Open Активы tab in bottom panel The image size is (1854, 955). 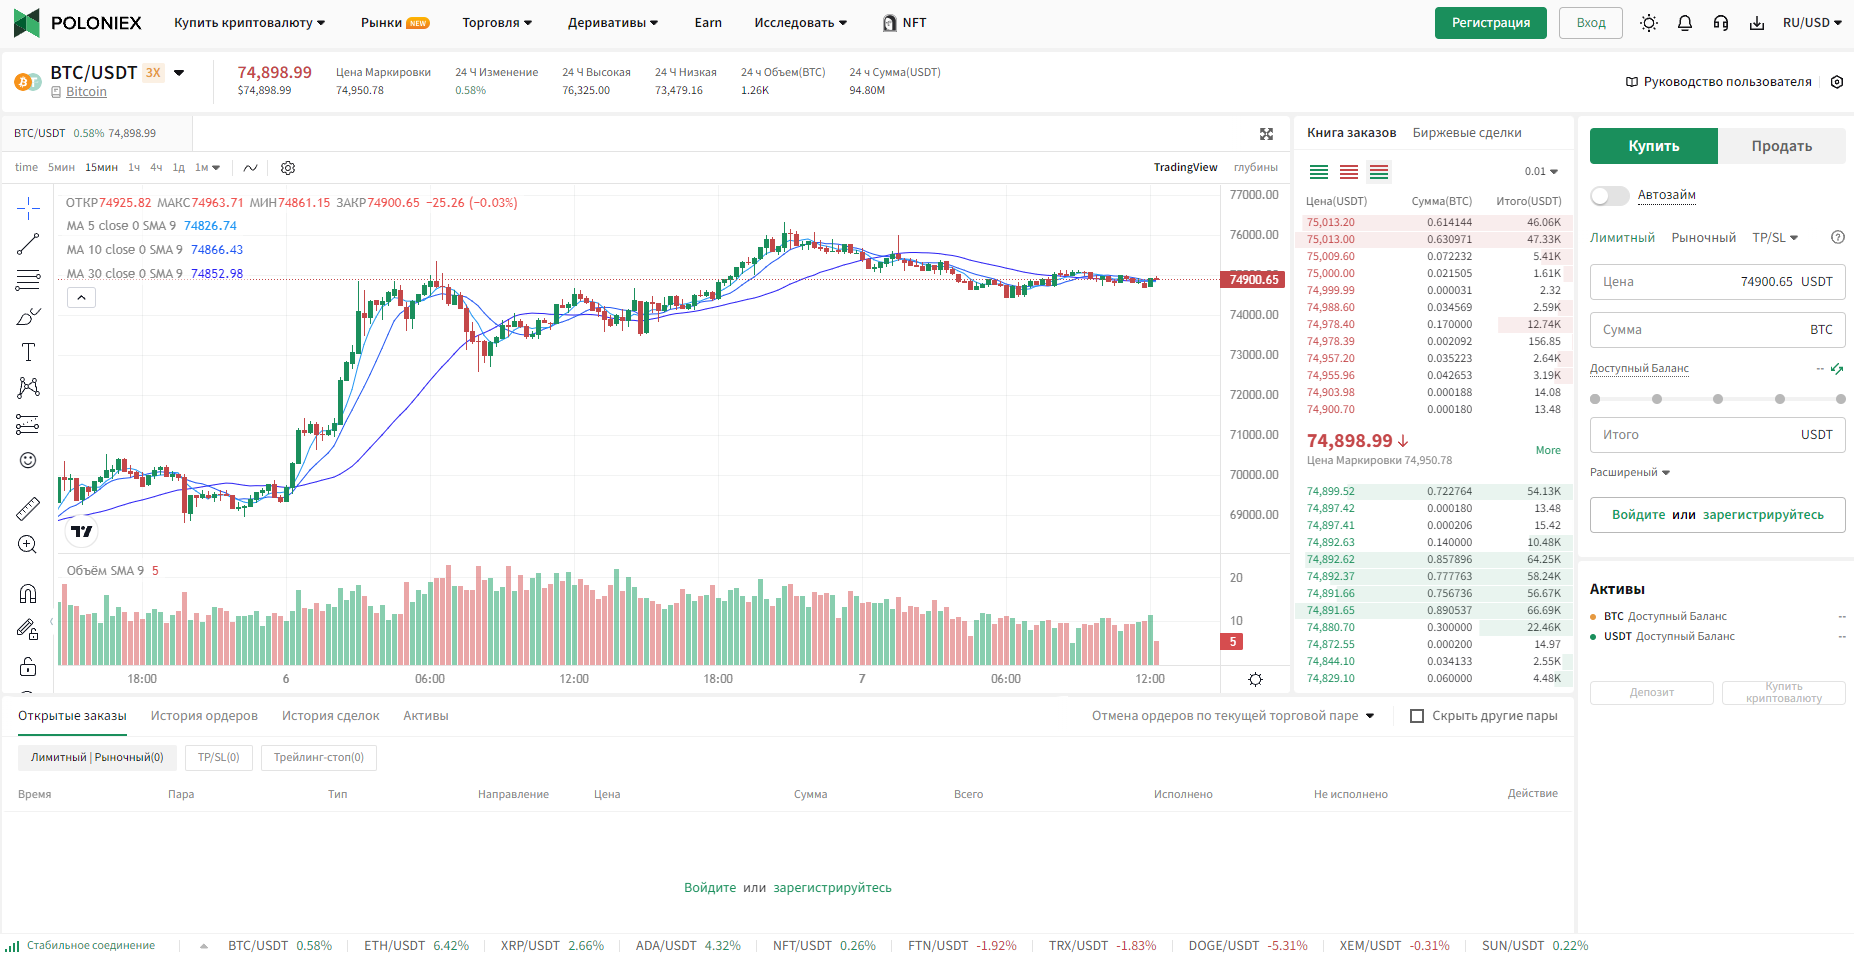[x=426, y=716]
